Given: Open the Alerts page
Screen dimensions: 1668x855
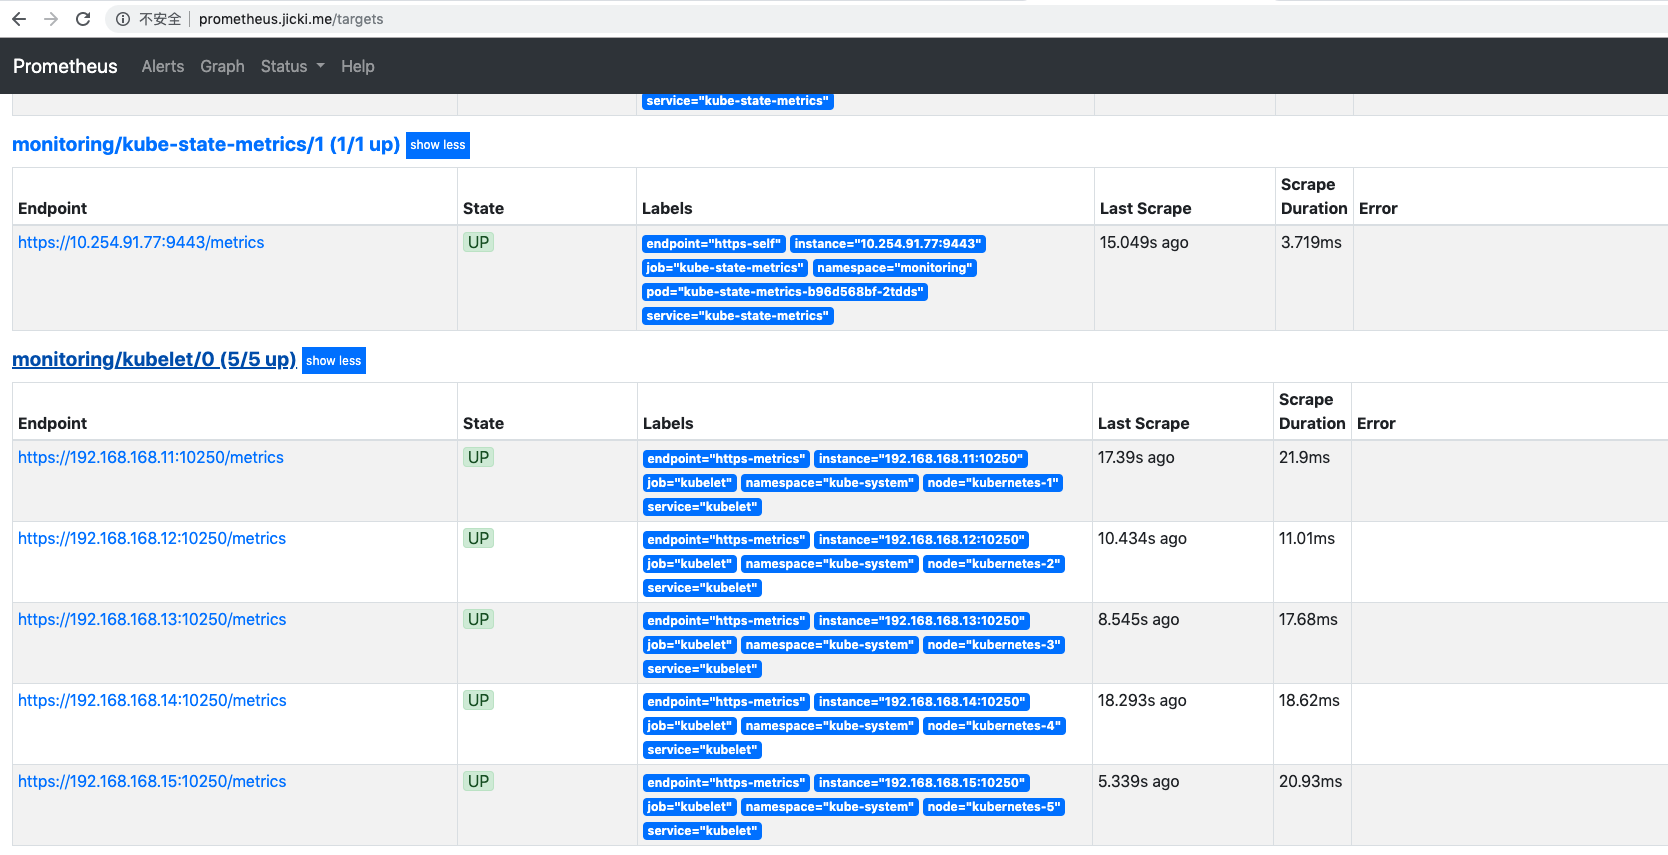Looking at the screenshot, I should point(162,66).
